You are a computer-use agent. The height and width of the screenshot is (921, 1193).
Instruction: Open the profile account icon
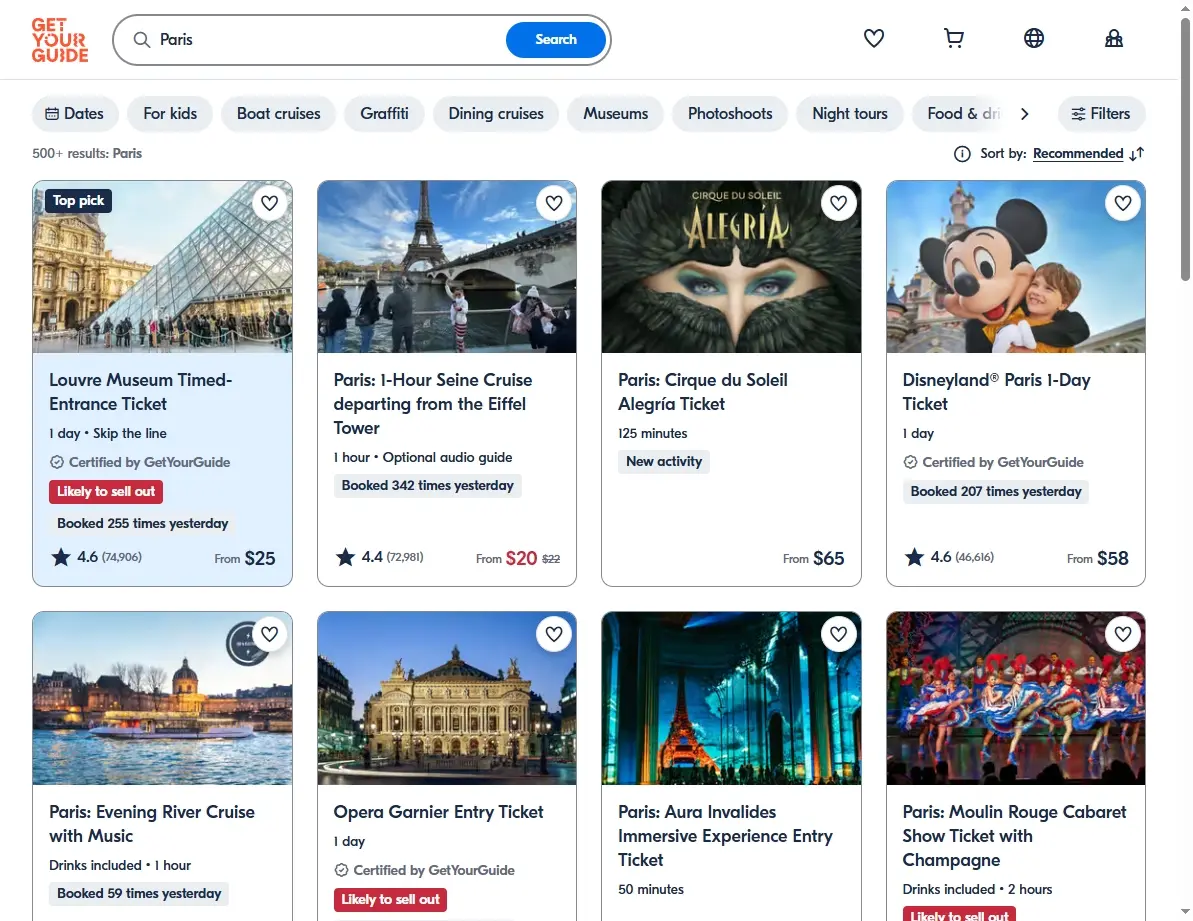tap(1113, 38)
